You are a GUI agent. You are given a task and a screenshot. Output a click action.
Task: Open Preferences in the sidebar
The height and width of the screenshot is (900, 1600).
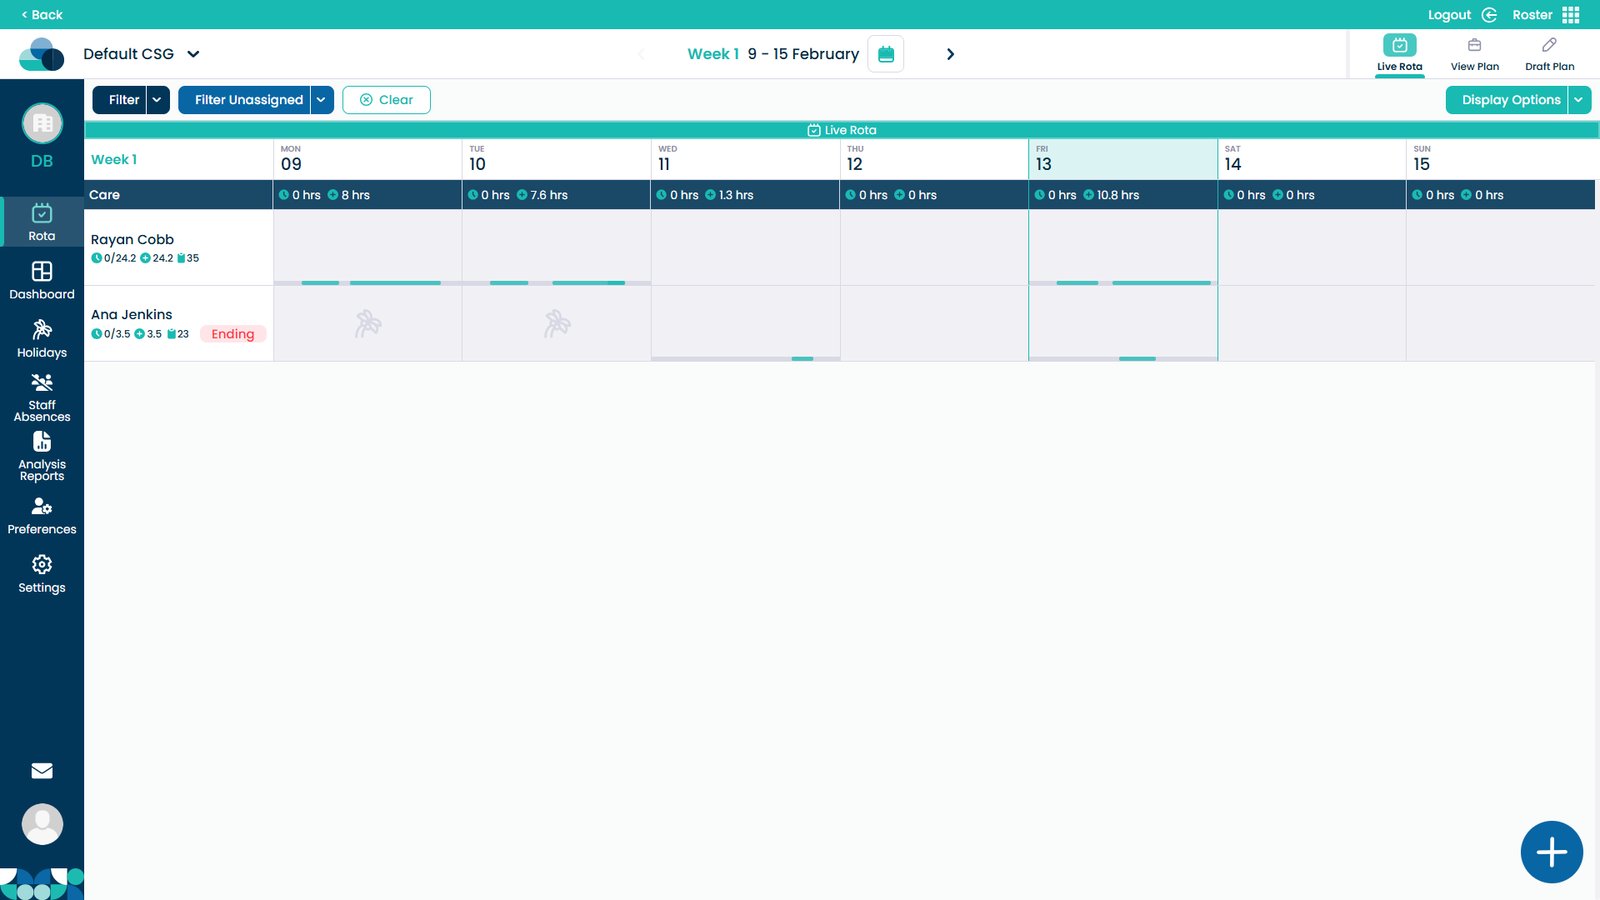coord(42,516)
